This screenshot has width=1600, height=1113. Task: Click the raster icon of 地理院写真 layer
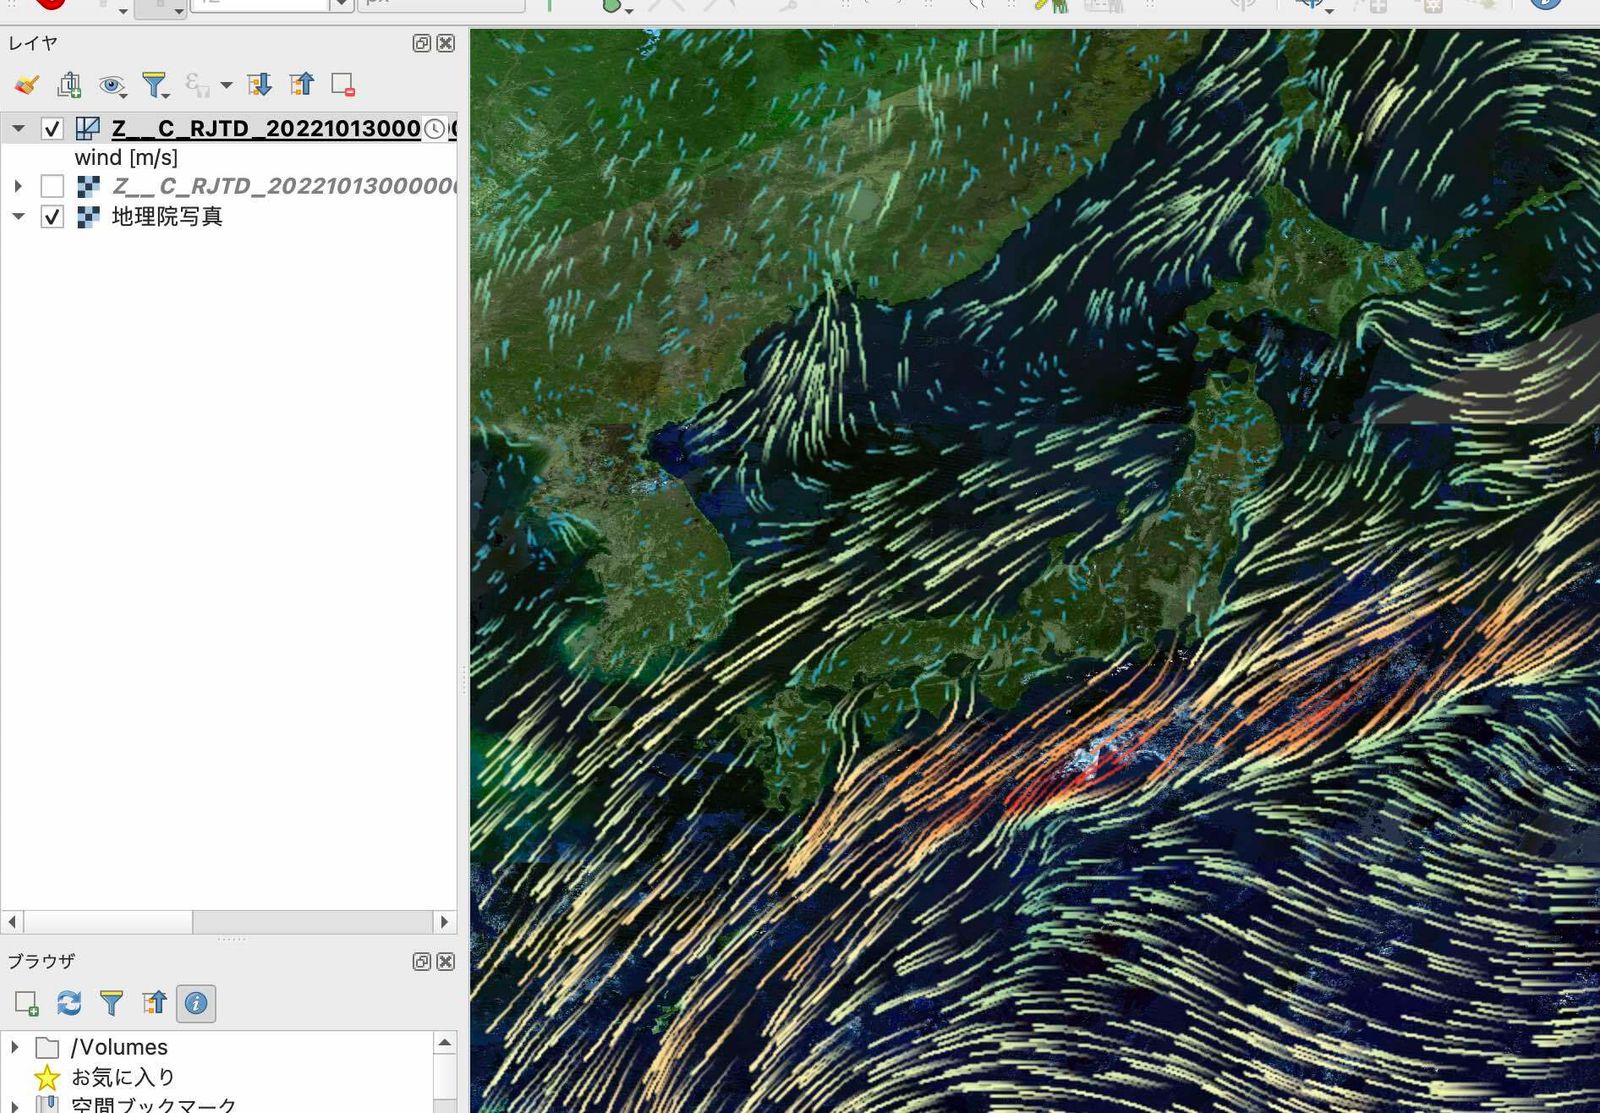[88, 216]
